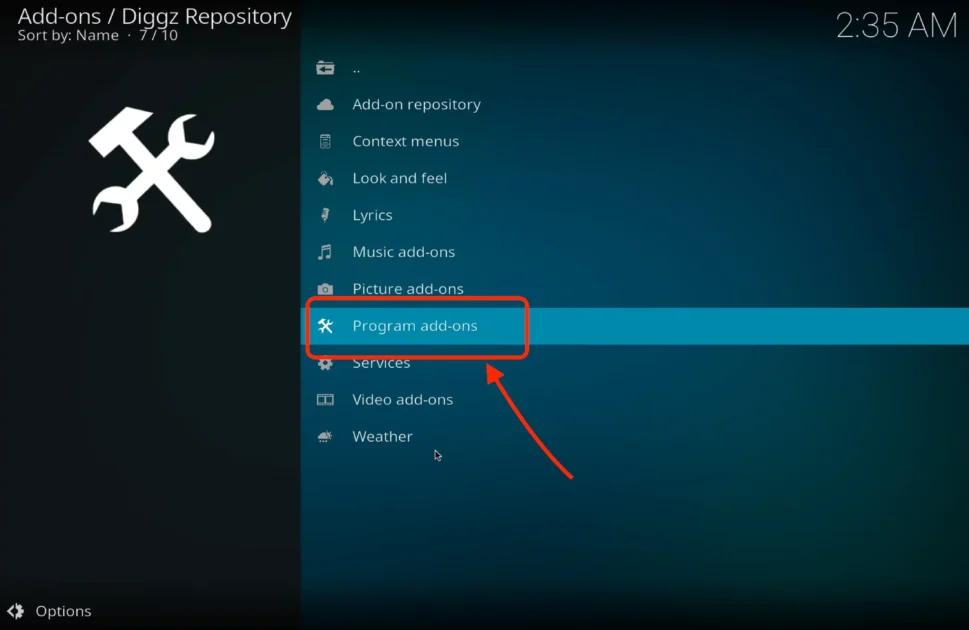Open the Options menu
Image resolution: width=969 pixels, height=630 pixels.
[x=63, y=610]
